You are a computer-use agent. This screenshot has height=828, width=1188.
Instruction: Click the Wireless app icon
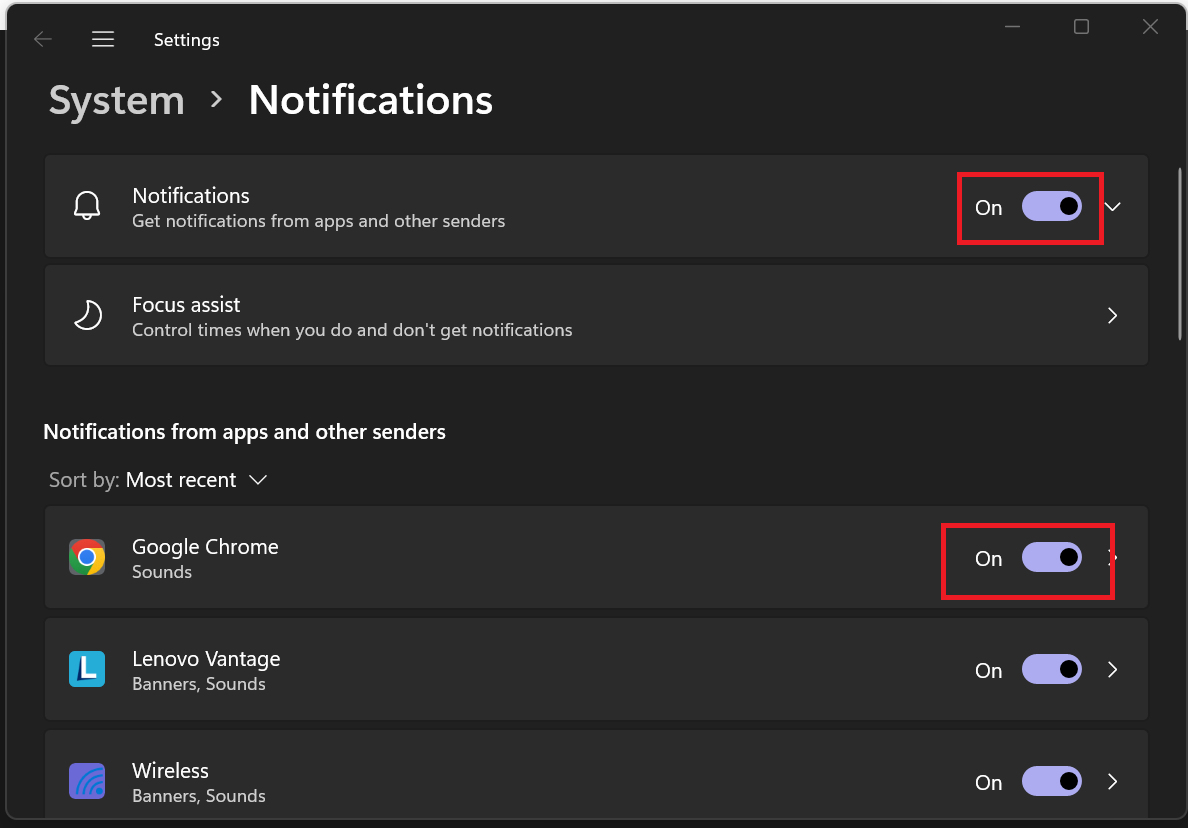[x=87, y=782]
